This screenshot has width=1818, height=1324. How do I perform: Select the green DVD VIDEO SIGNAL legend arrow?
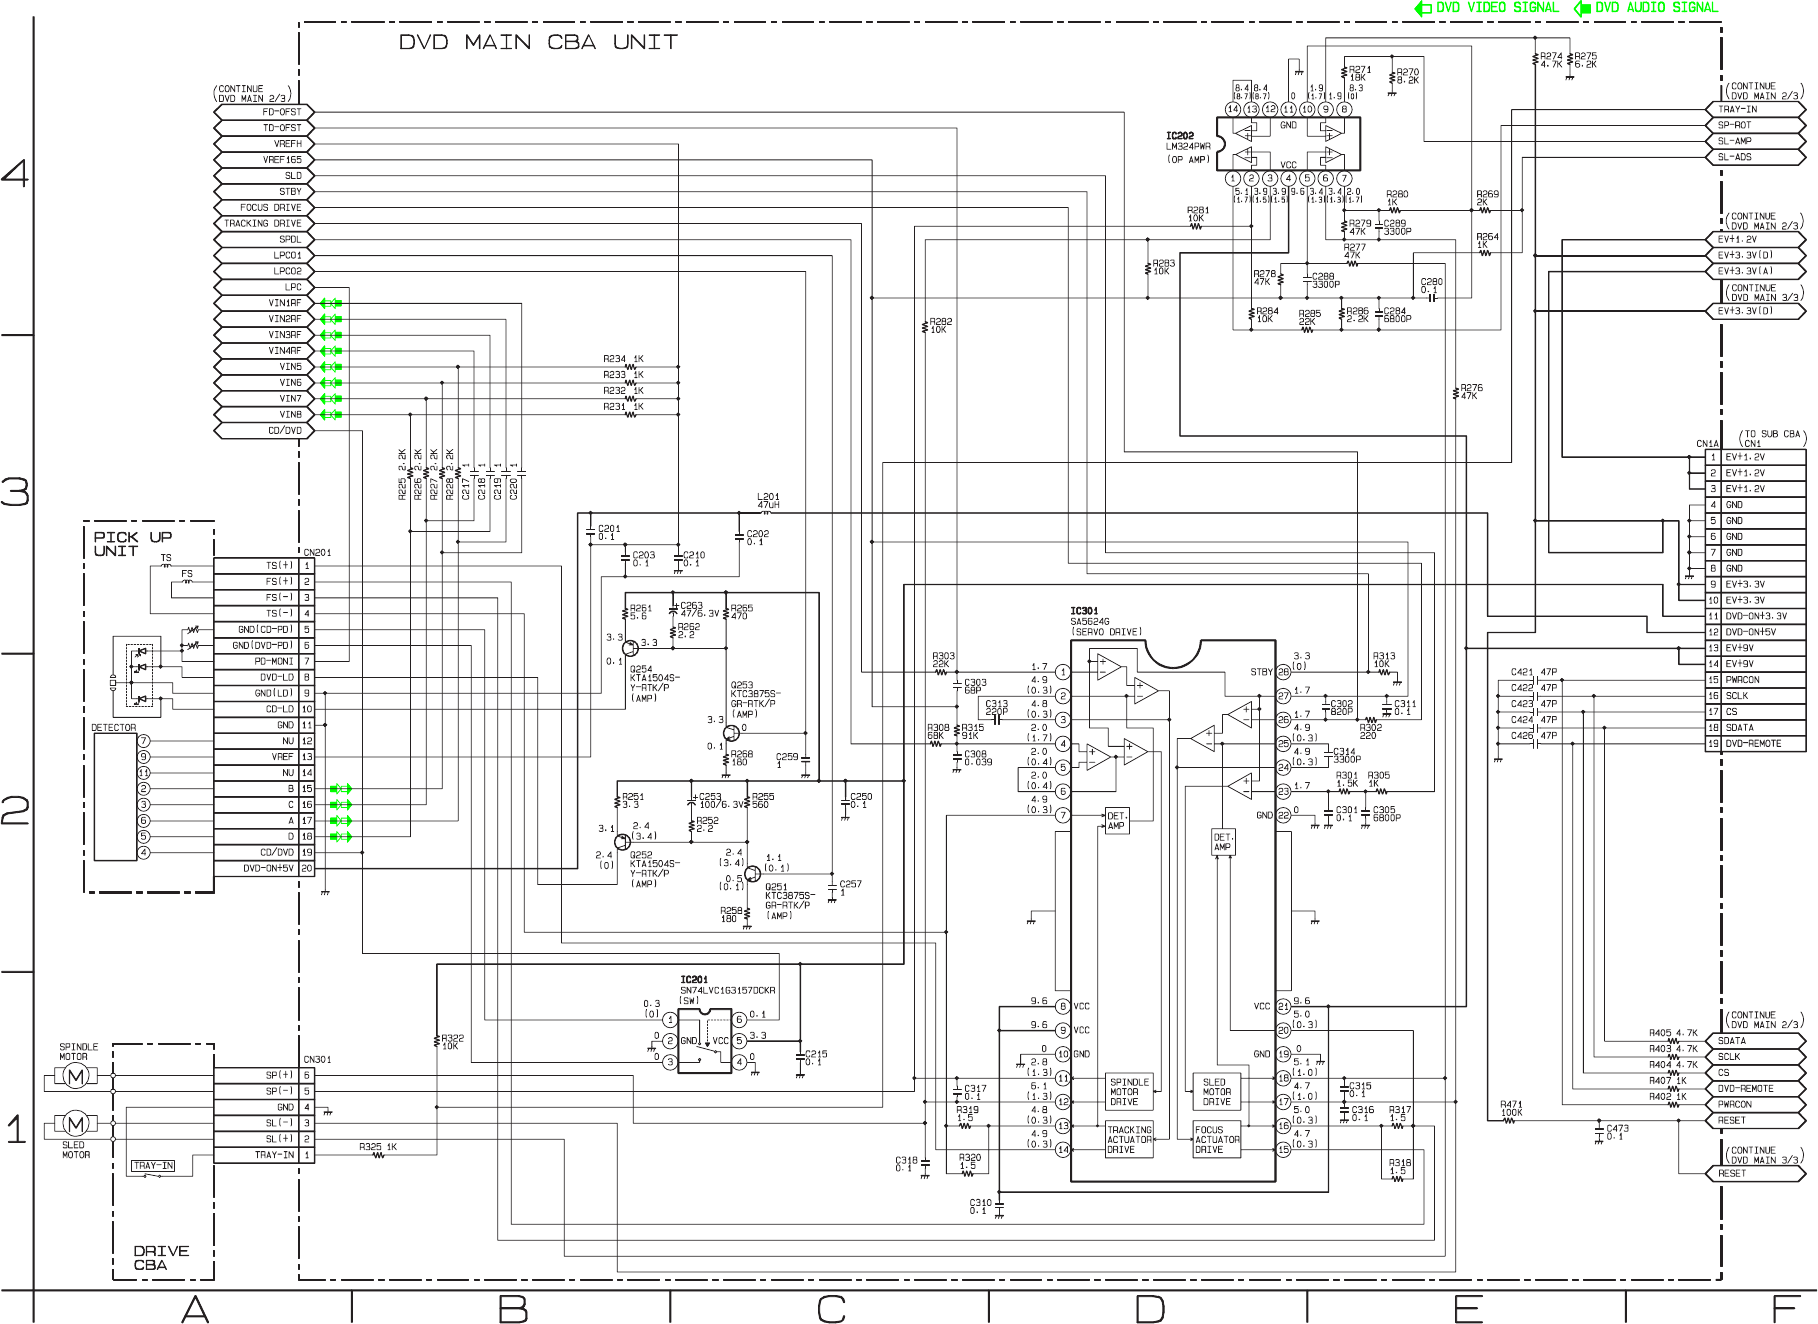click(x=1423, y=8)
